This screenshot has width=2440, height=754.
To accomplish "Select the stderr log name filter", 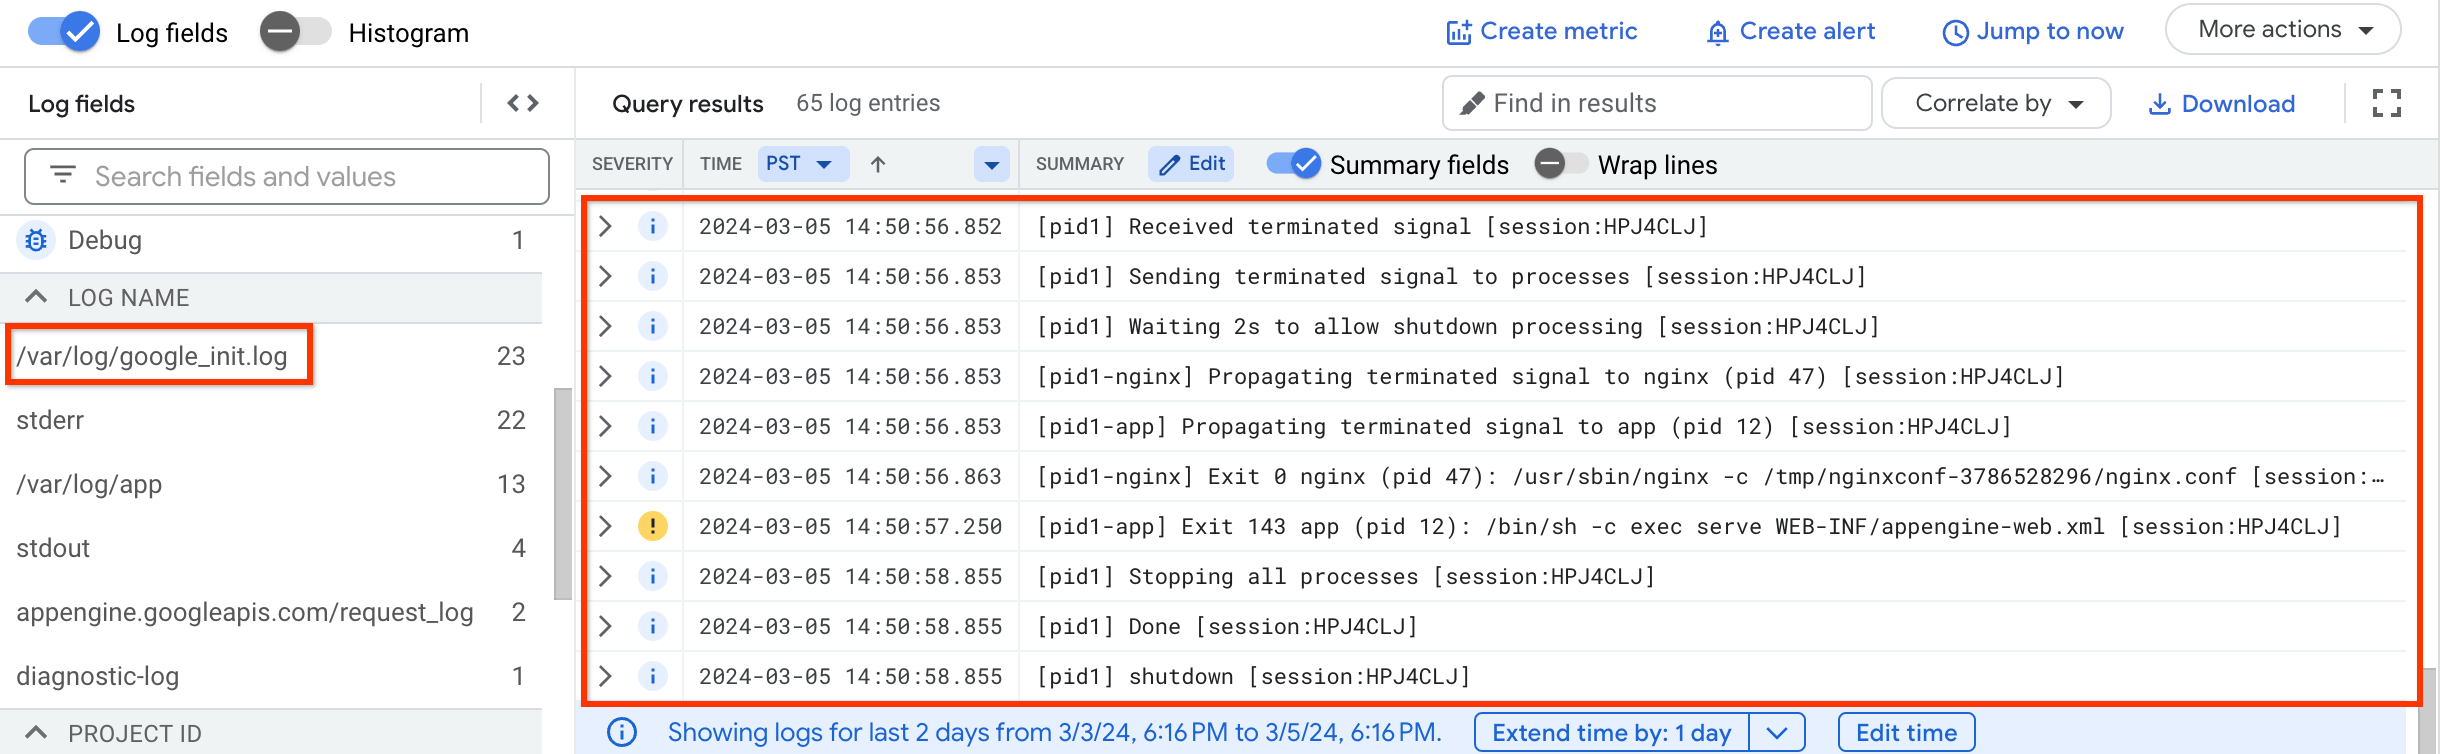I will click(x=50, y=420).
